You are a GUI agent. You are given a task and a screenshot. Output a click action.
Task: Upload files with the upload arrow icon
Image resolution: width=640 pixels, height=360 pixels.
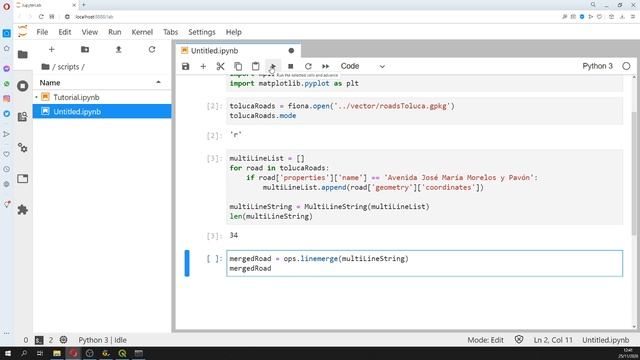click(118, 49)
